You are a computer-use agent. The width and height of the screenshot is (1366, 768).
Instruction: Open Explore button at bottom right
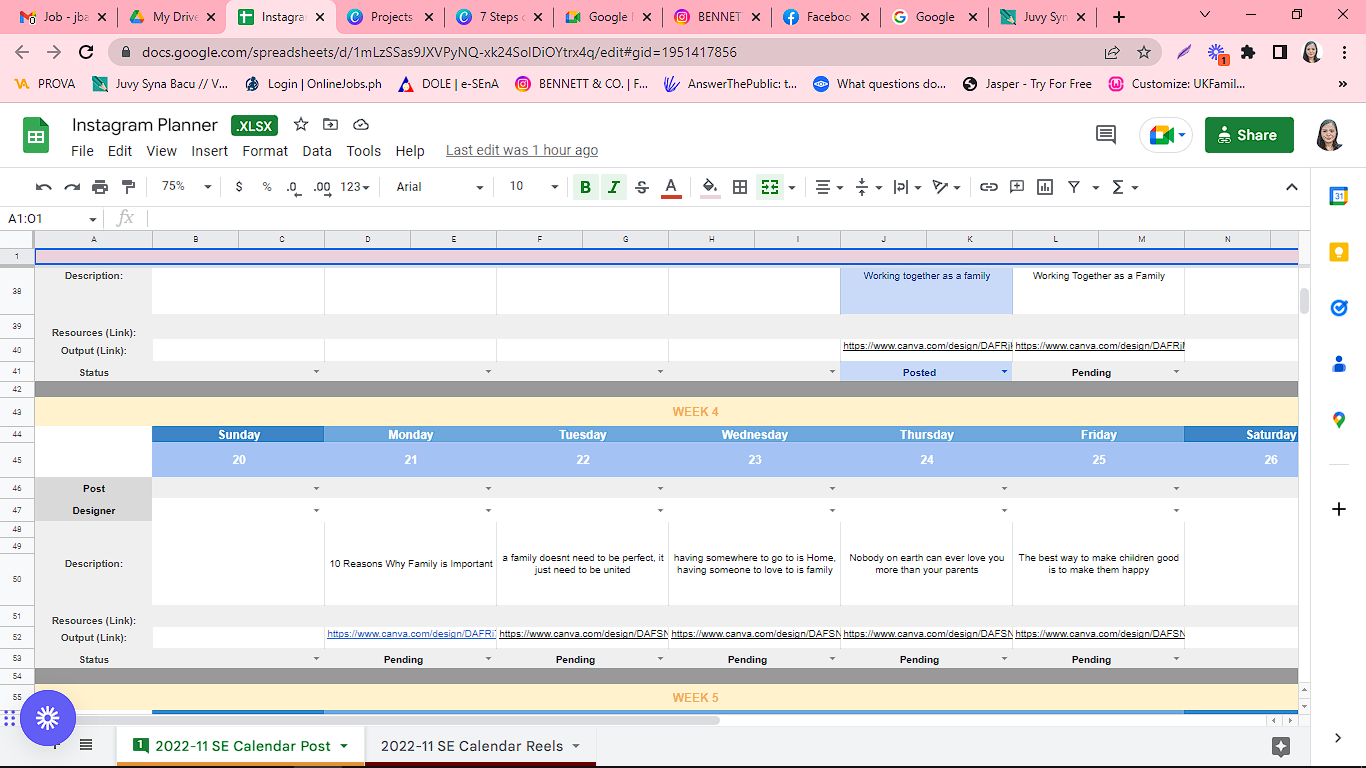[x=1281, y=746]
